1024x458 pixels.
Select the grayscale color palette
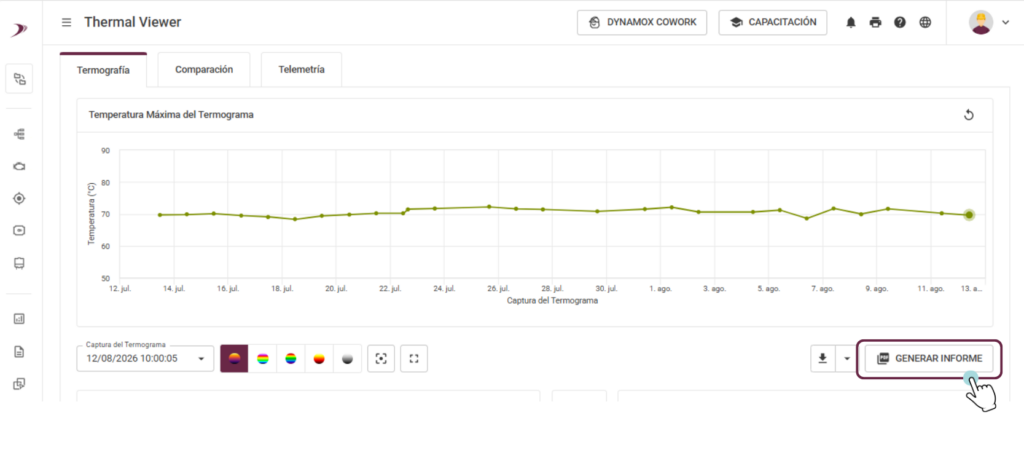[x=347, y=358]
